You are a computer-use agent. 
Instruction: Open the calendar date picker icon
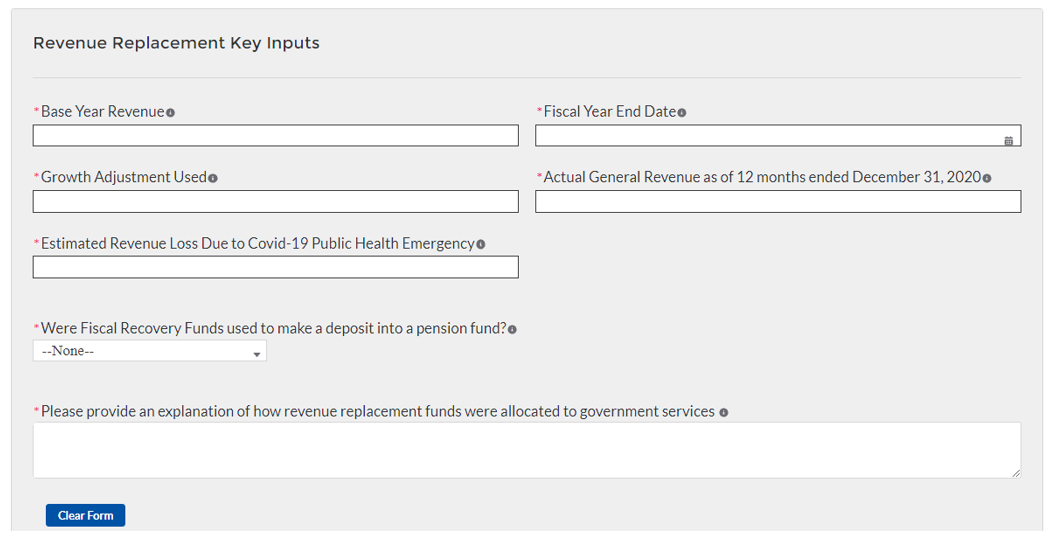(x=1008, y=141)
